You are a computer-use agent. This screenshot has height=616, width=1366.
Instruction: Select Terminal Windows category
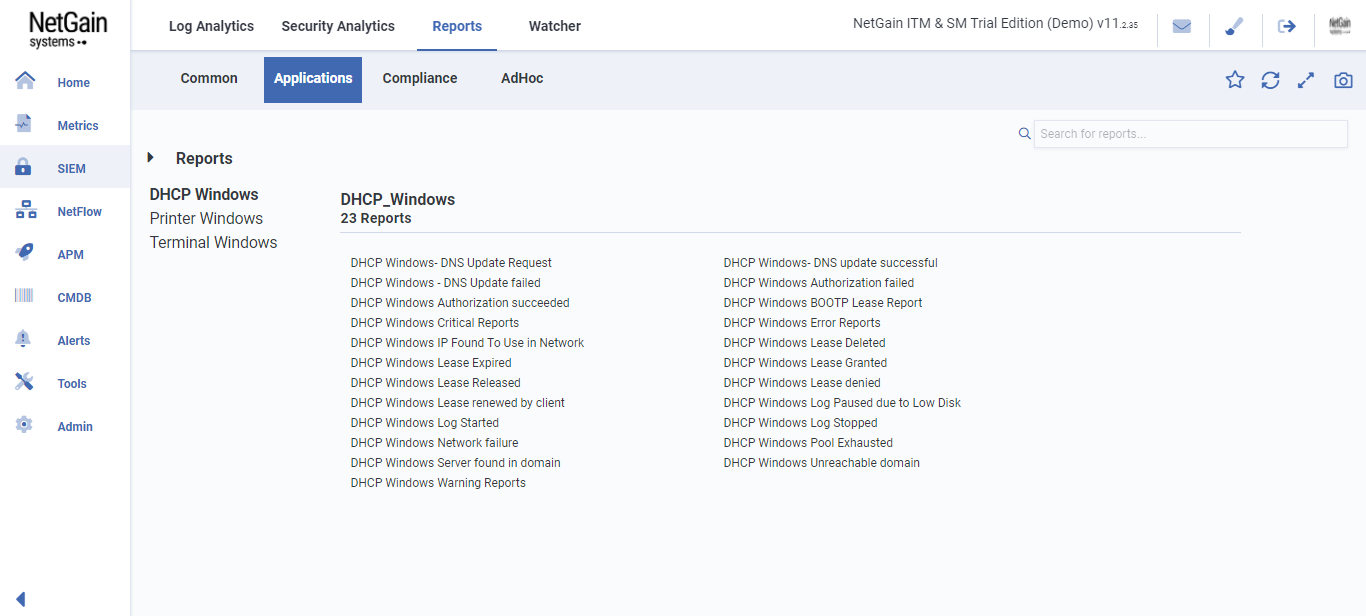(x=213, y=242)
